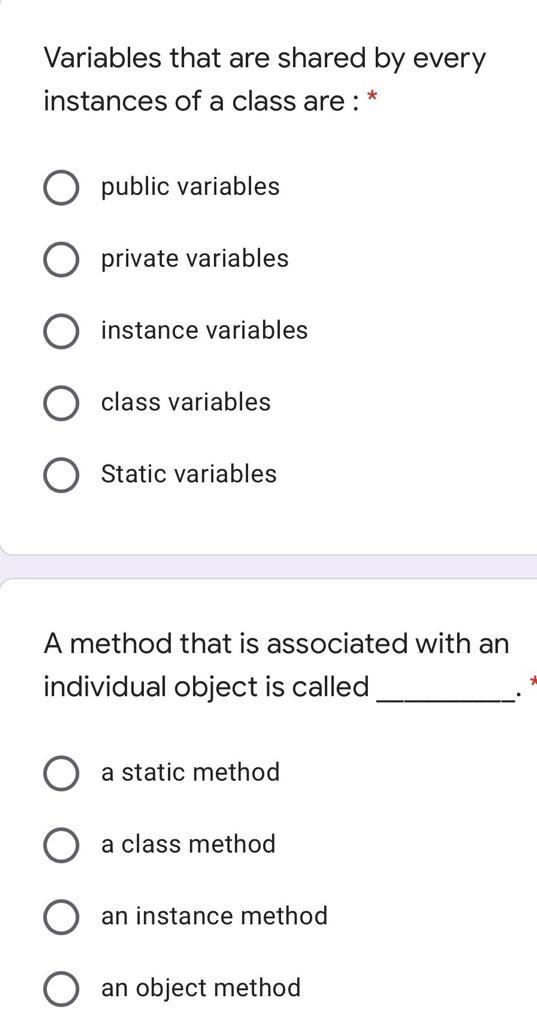Click the 'a static method' answer text
Image resolution: width=537 pixels, height=1024 pixels.
point(190,773)
